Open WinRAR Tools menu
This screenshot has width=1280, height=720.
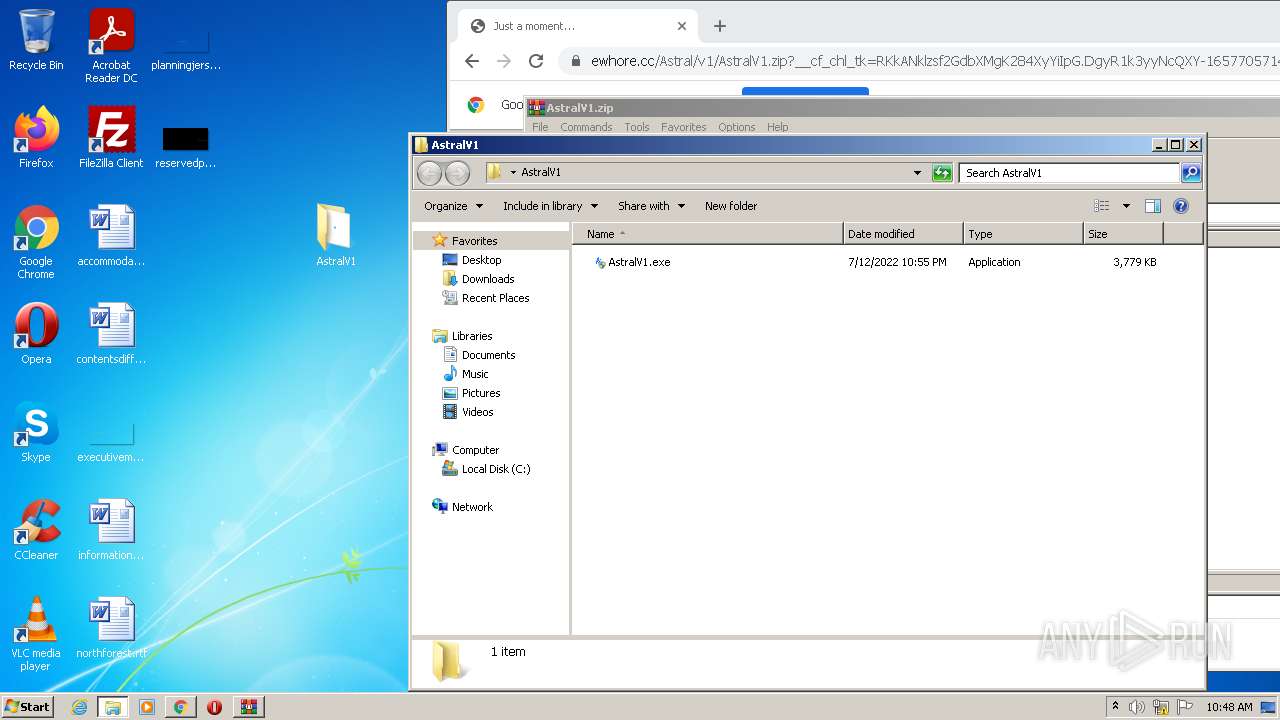pos(637,127)
